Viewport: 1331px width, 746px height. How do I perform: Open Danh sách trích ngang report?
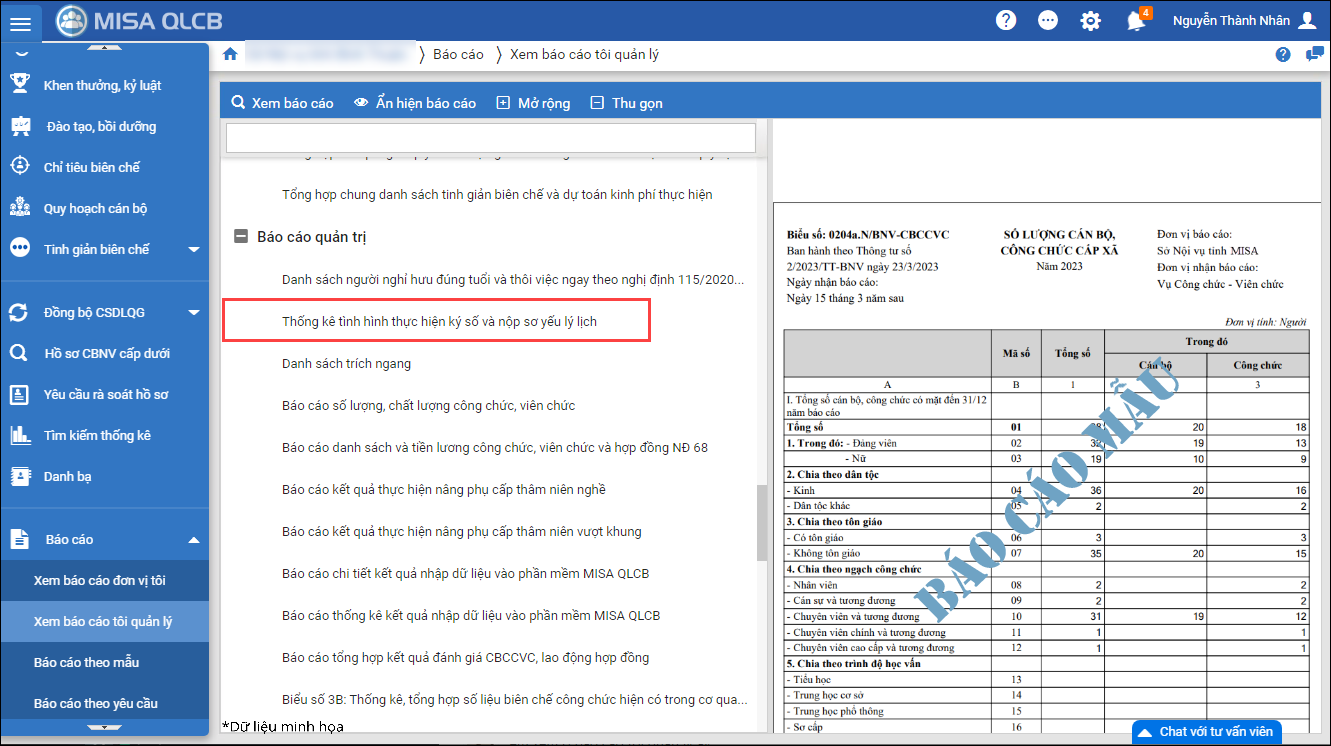346,364
